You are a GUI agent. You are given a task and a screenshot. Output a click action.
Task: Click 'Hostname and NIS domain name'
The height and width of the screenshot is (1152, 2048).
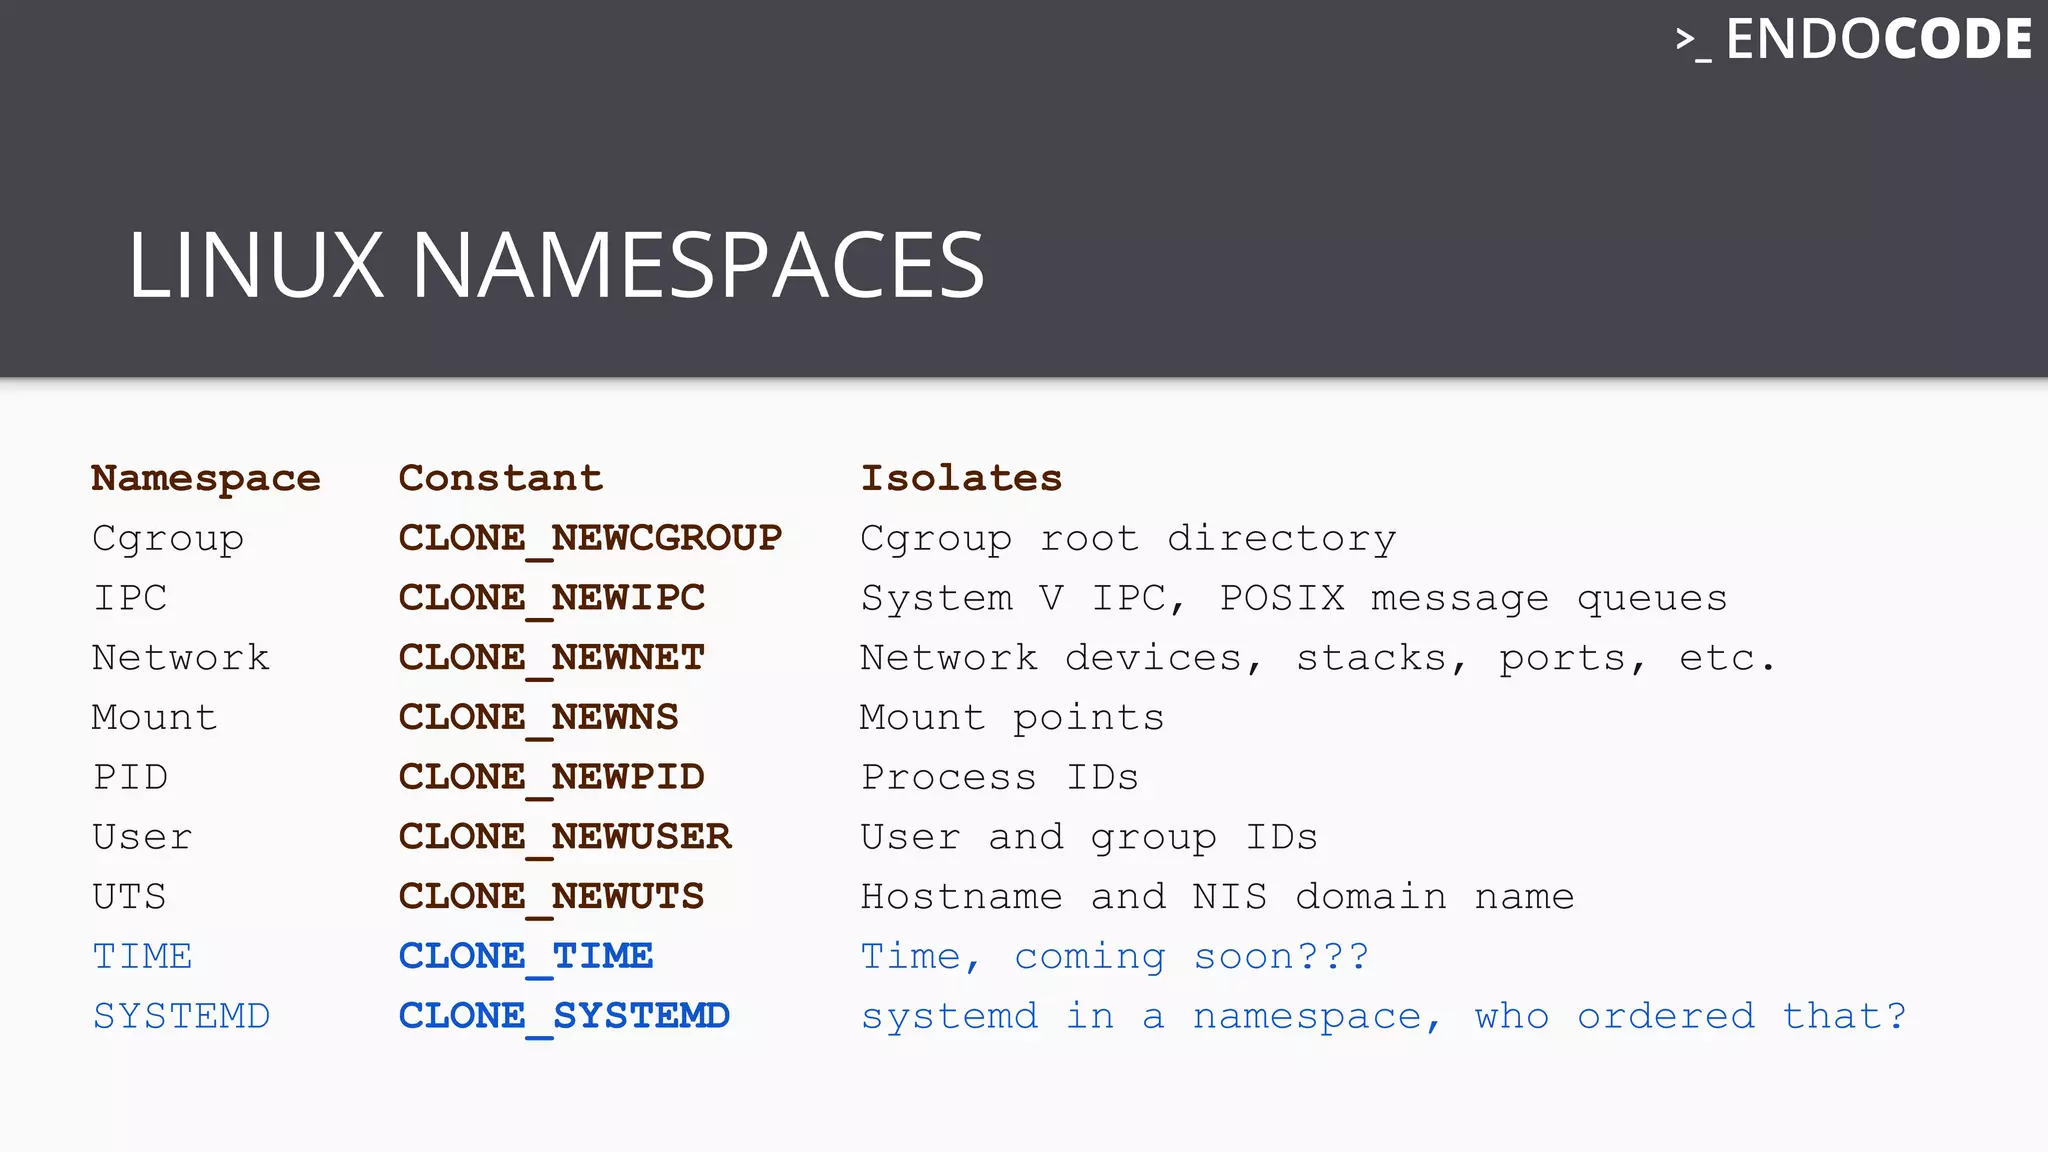tap(1217, 897)
